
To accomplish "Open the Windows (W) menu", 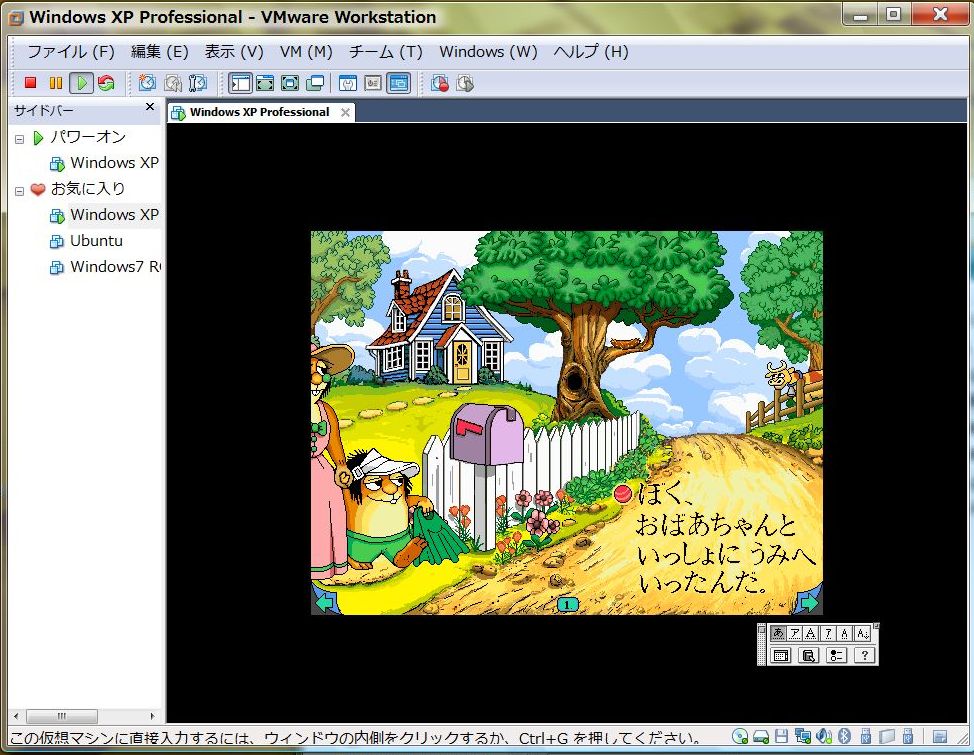I will click(x=488, y=52).
